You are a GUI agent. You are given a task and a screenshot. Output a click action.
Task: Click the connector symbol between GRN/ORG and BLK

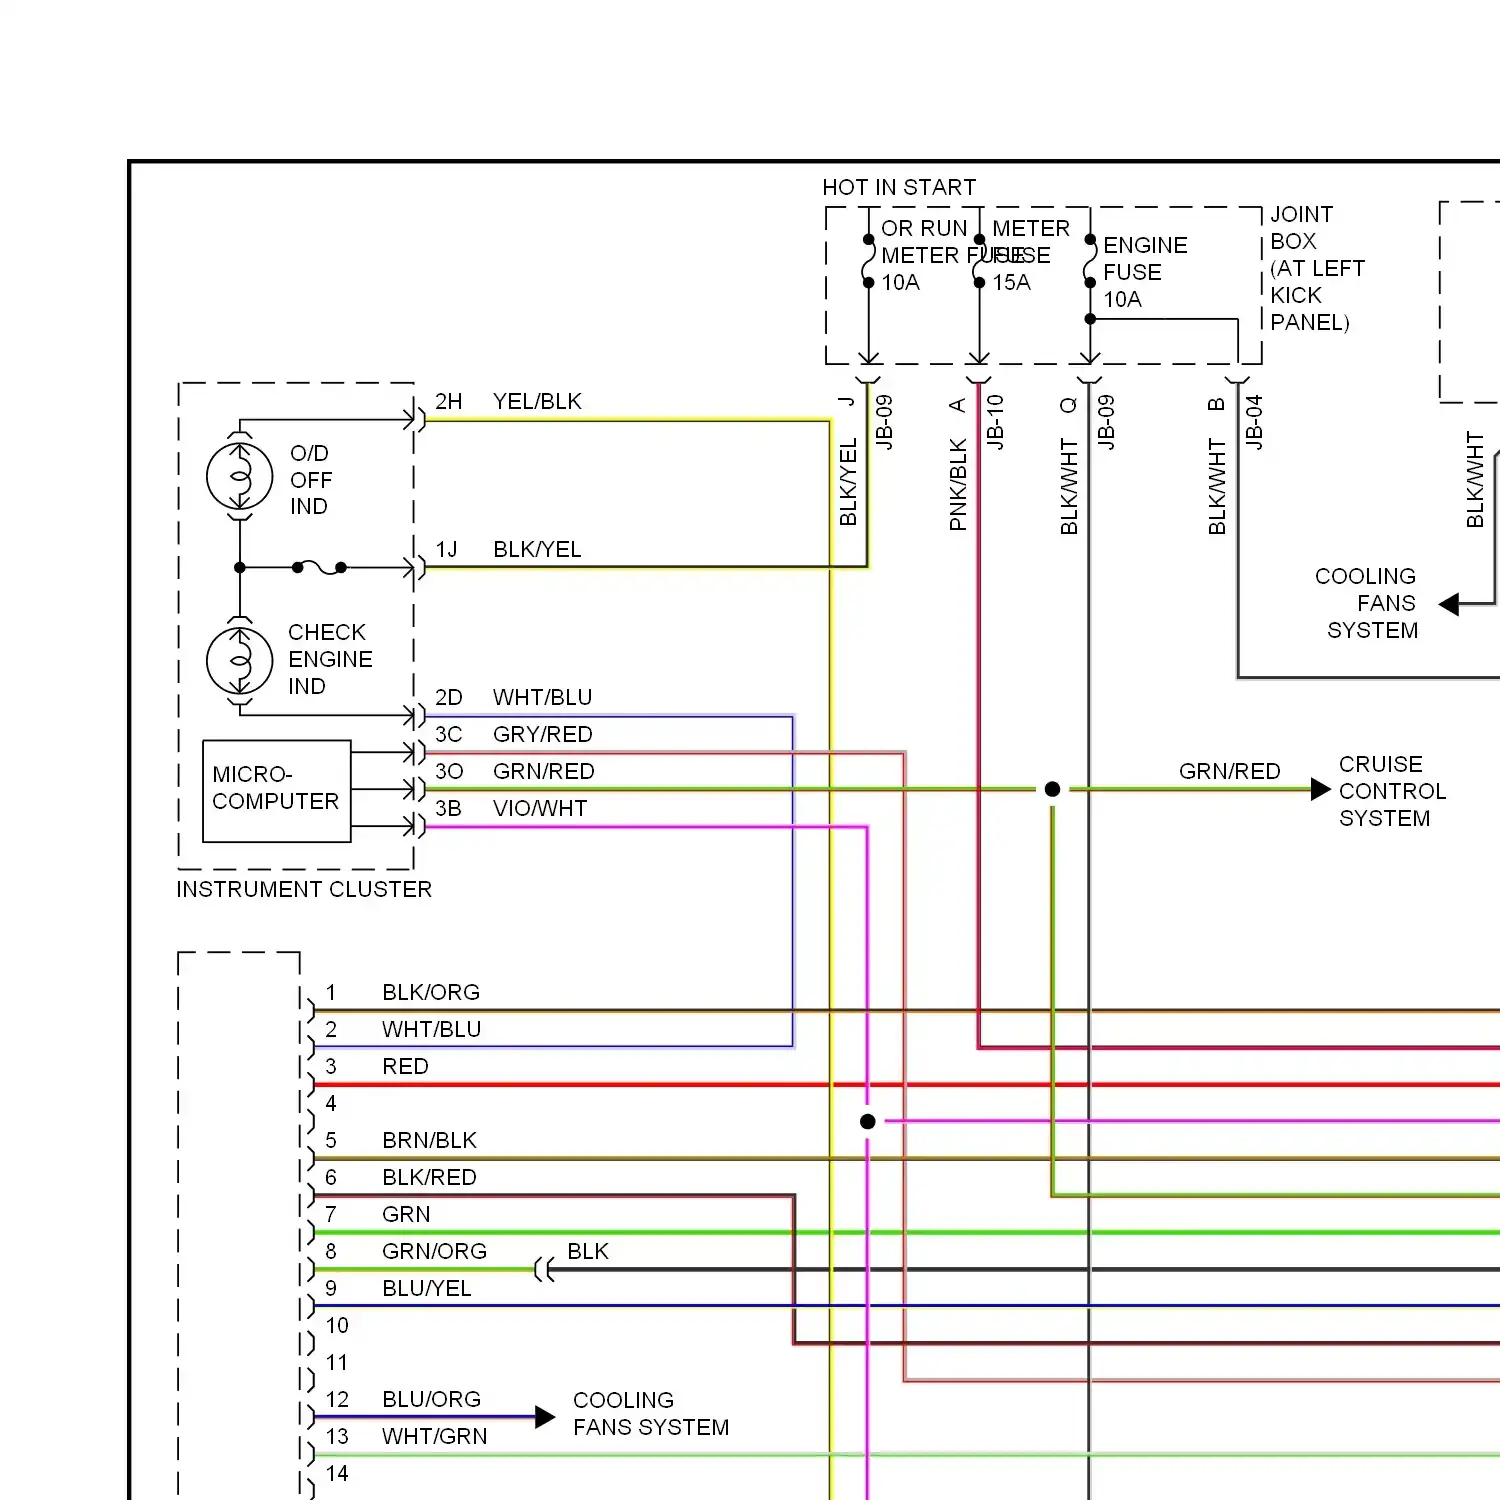pos(544,1270)
